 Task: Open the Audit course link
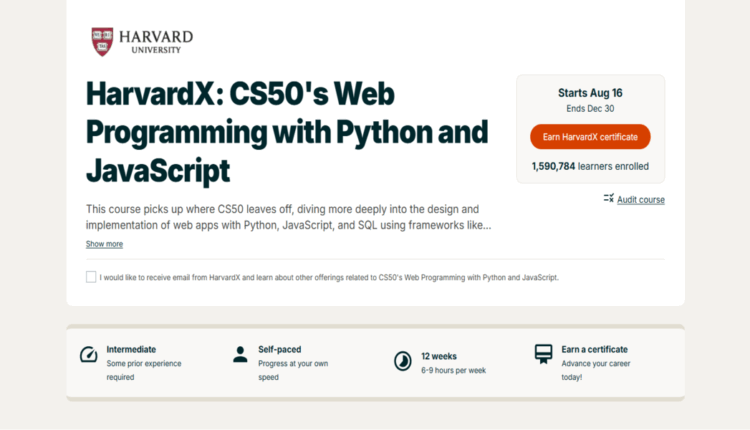pos(640,200)
